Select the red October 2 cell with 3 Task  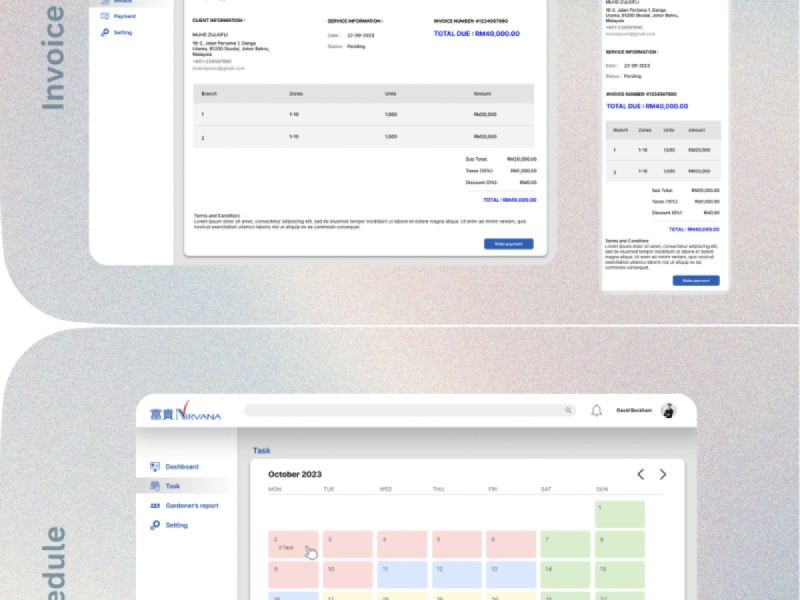293,544
